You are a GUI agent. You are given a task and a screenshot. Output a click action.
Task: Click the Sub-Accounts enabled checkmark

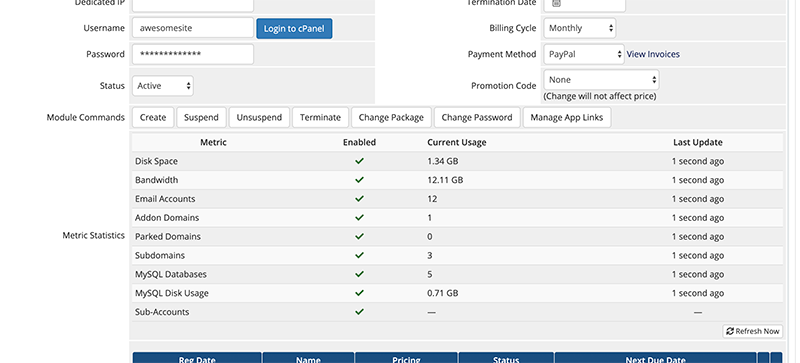click(359, 312)
